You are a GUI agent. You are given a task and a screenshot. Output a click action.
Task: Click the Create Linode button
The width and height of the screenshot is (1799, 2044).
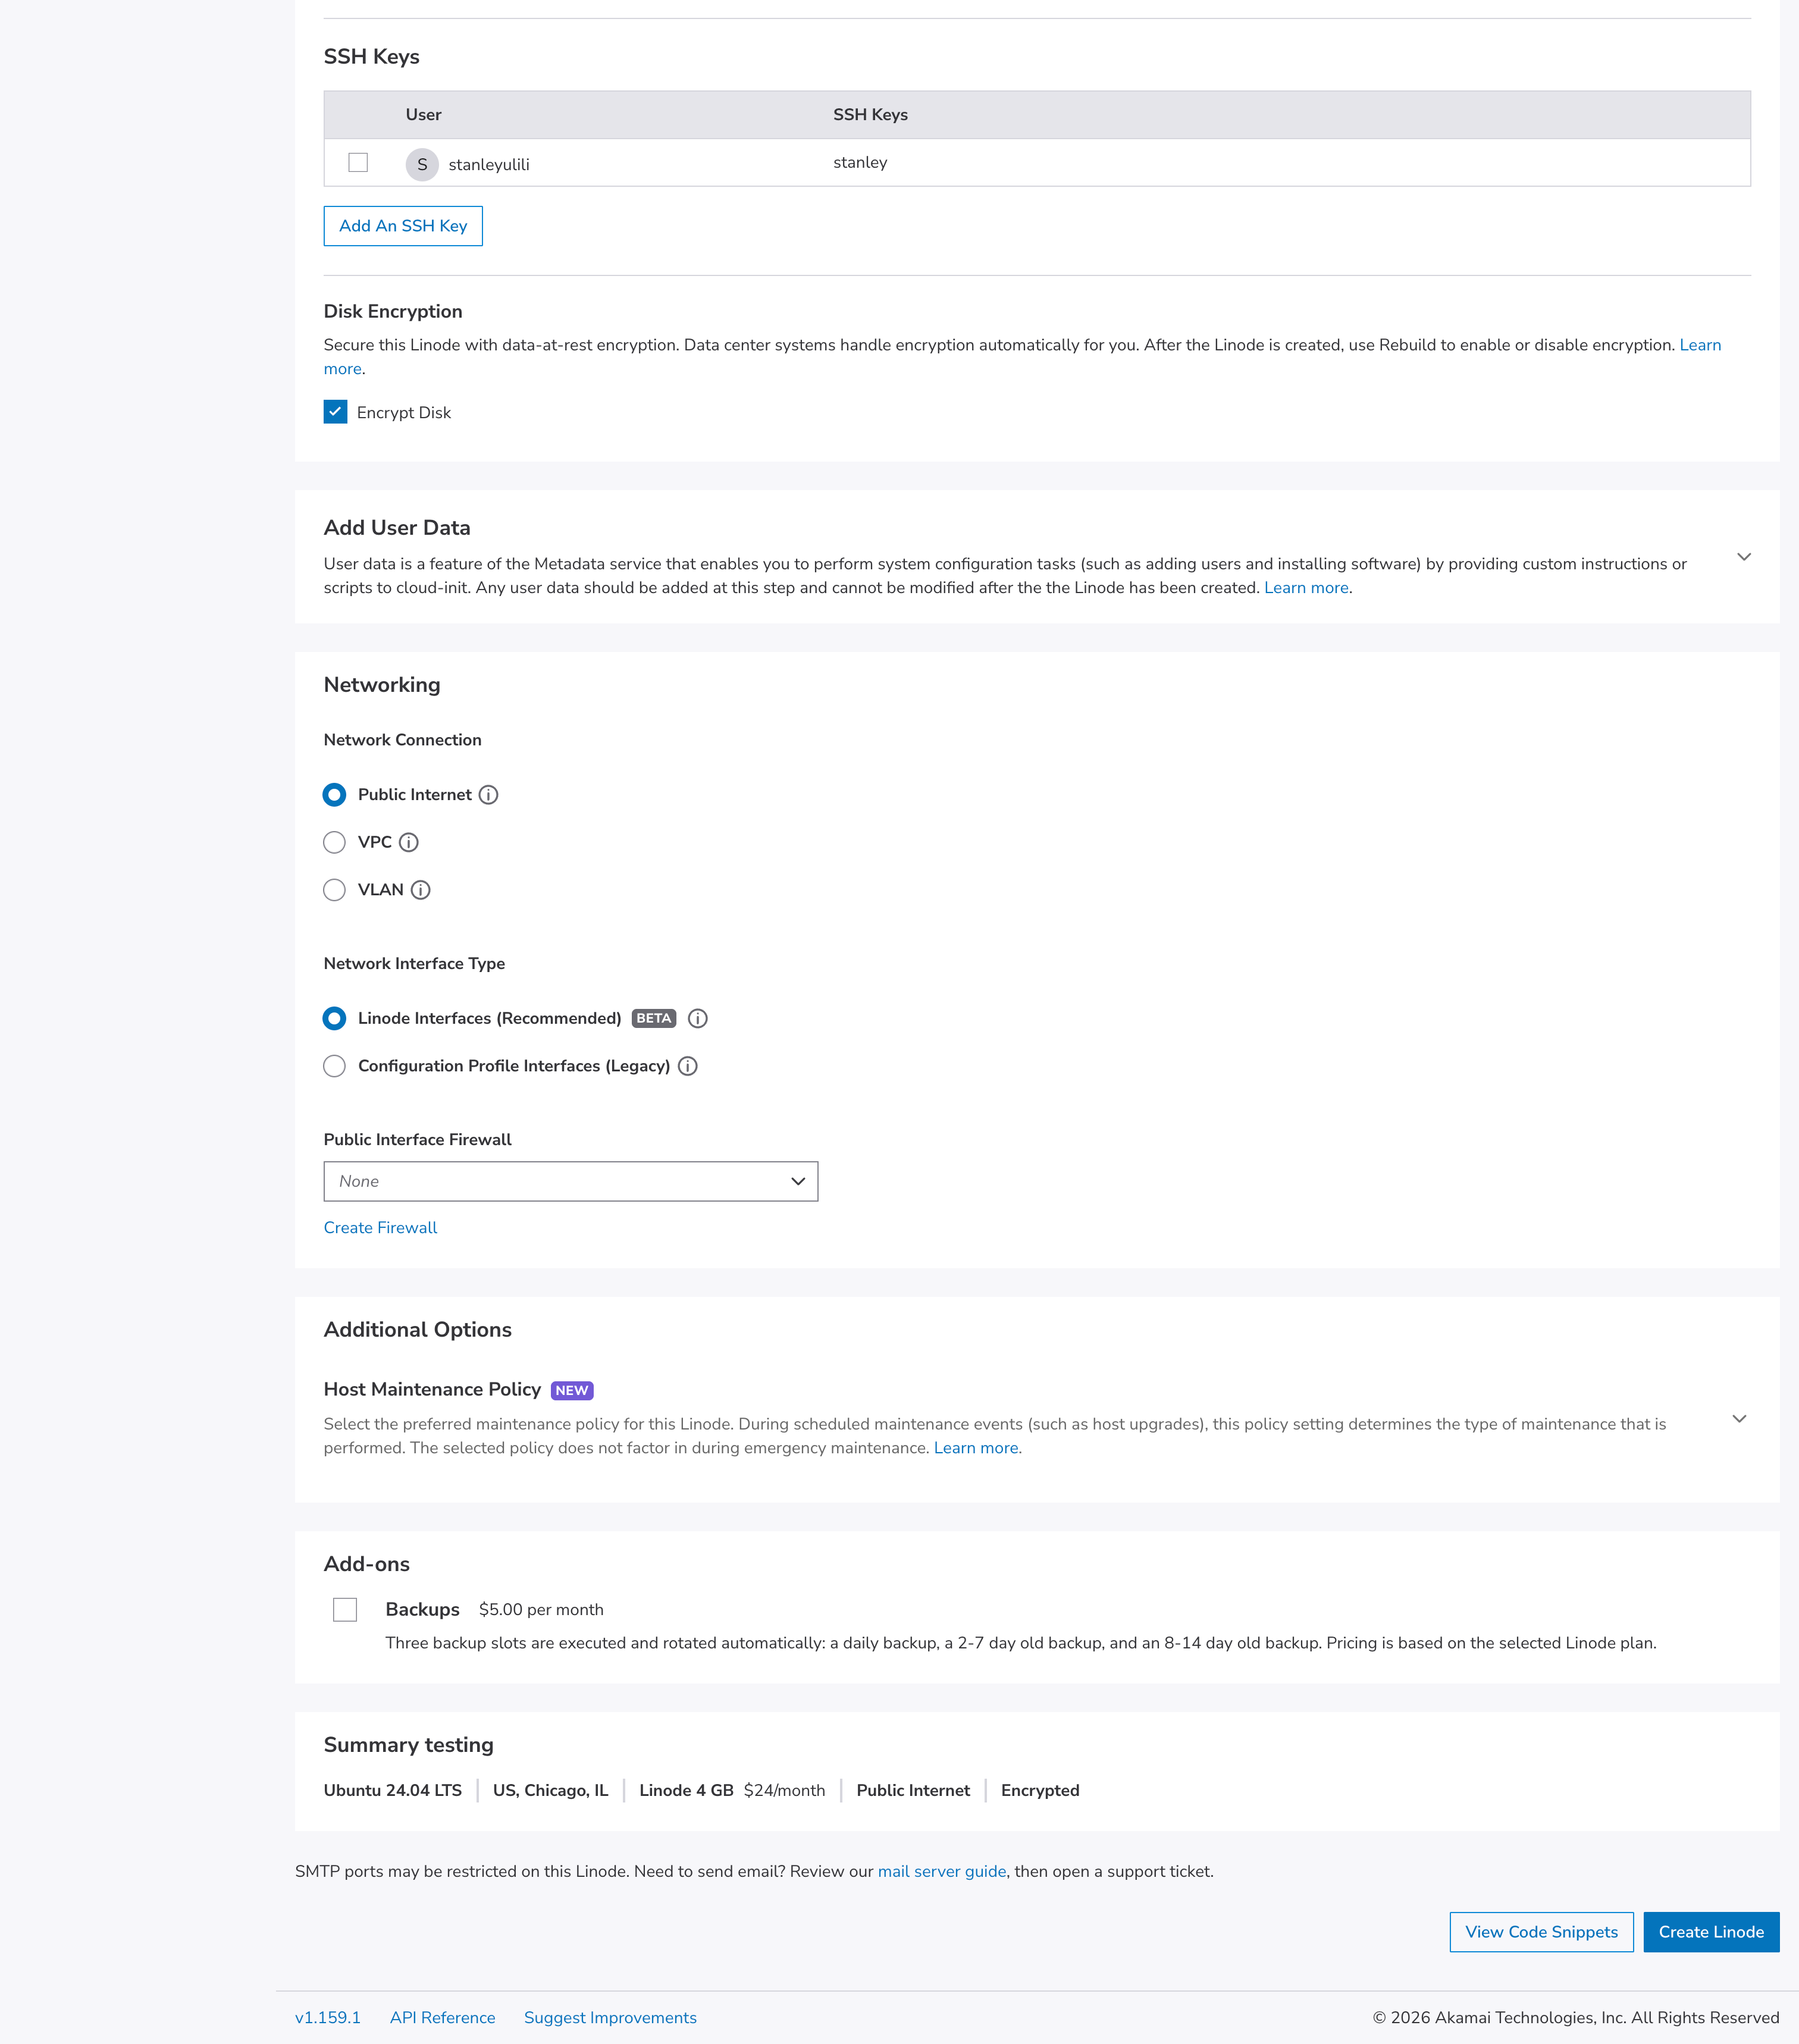coord(1711,1932)
